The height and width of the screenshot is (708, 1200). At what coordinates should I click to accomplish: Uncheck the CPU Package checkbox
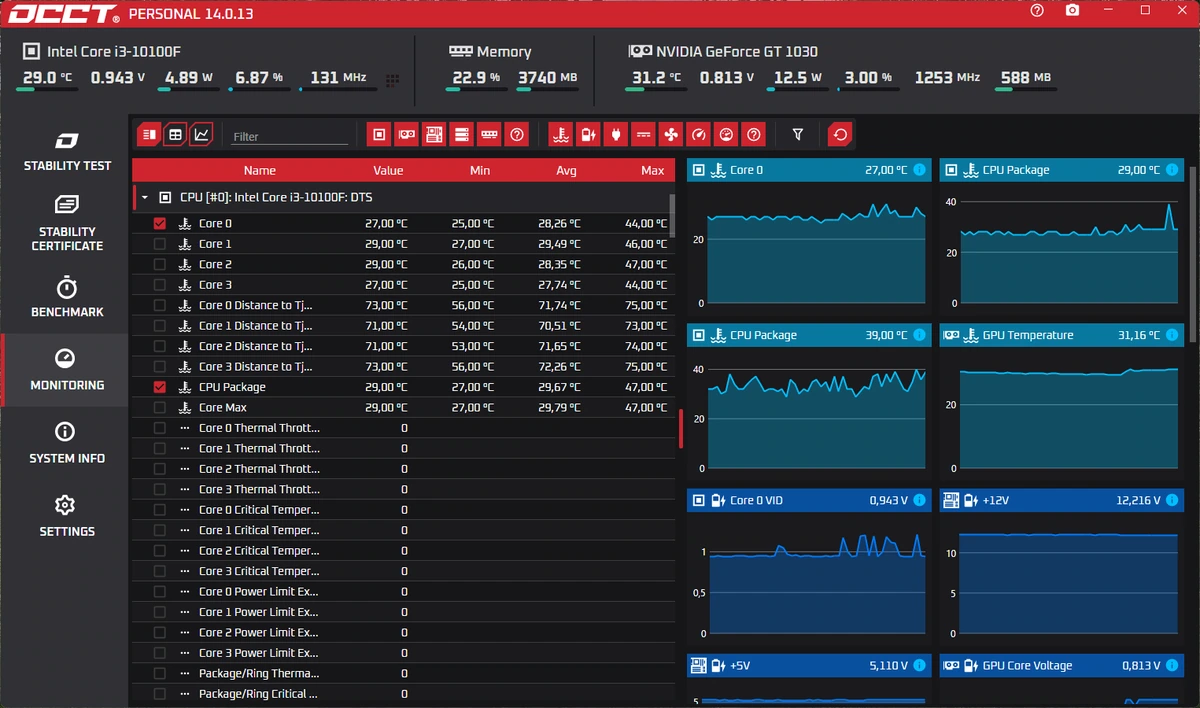[x=160, y=387]
